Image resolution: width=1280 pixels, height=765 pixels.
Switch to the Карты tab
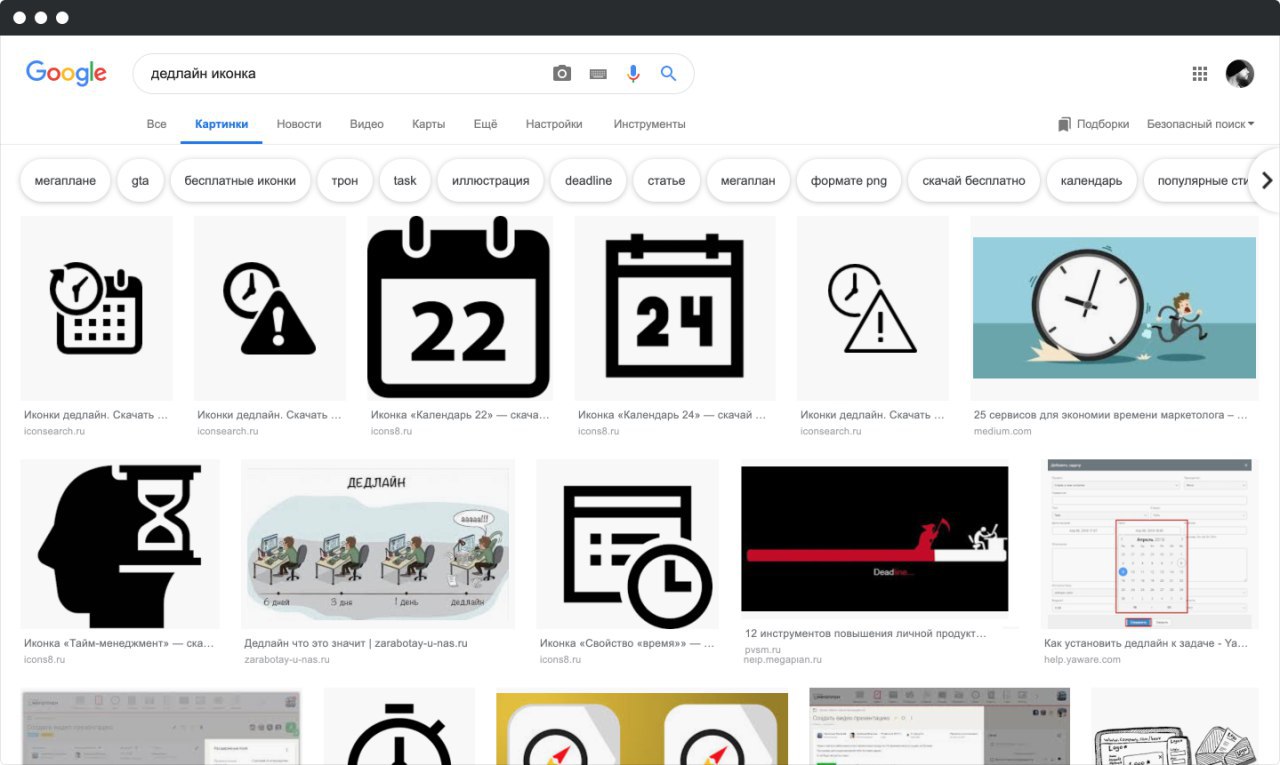(x=428, y=124)
